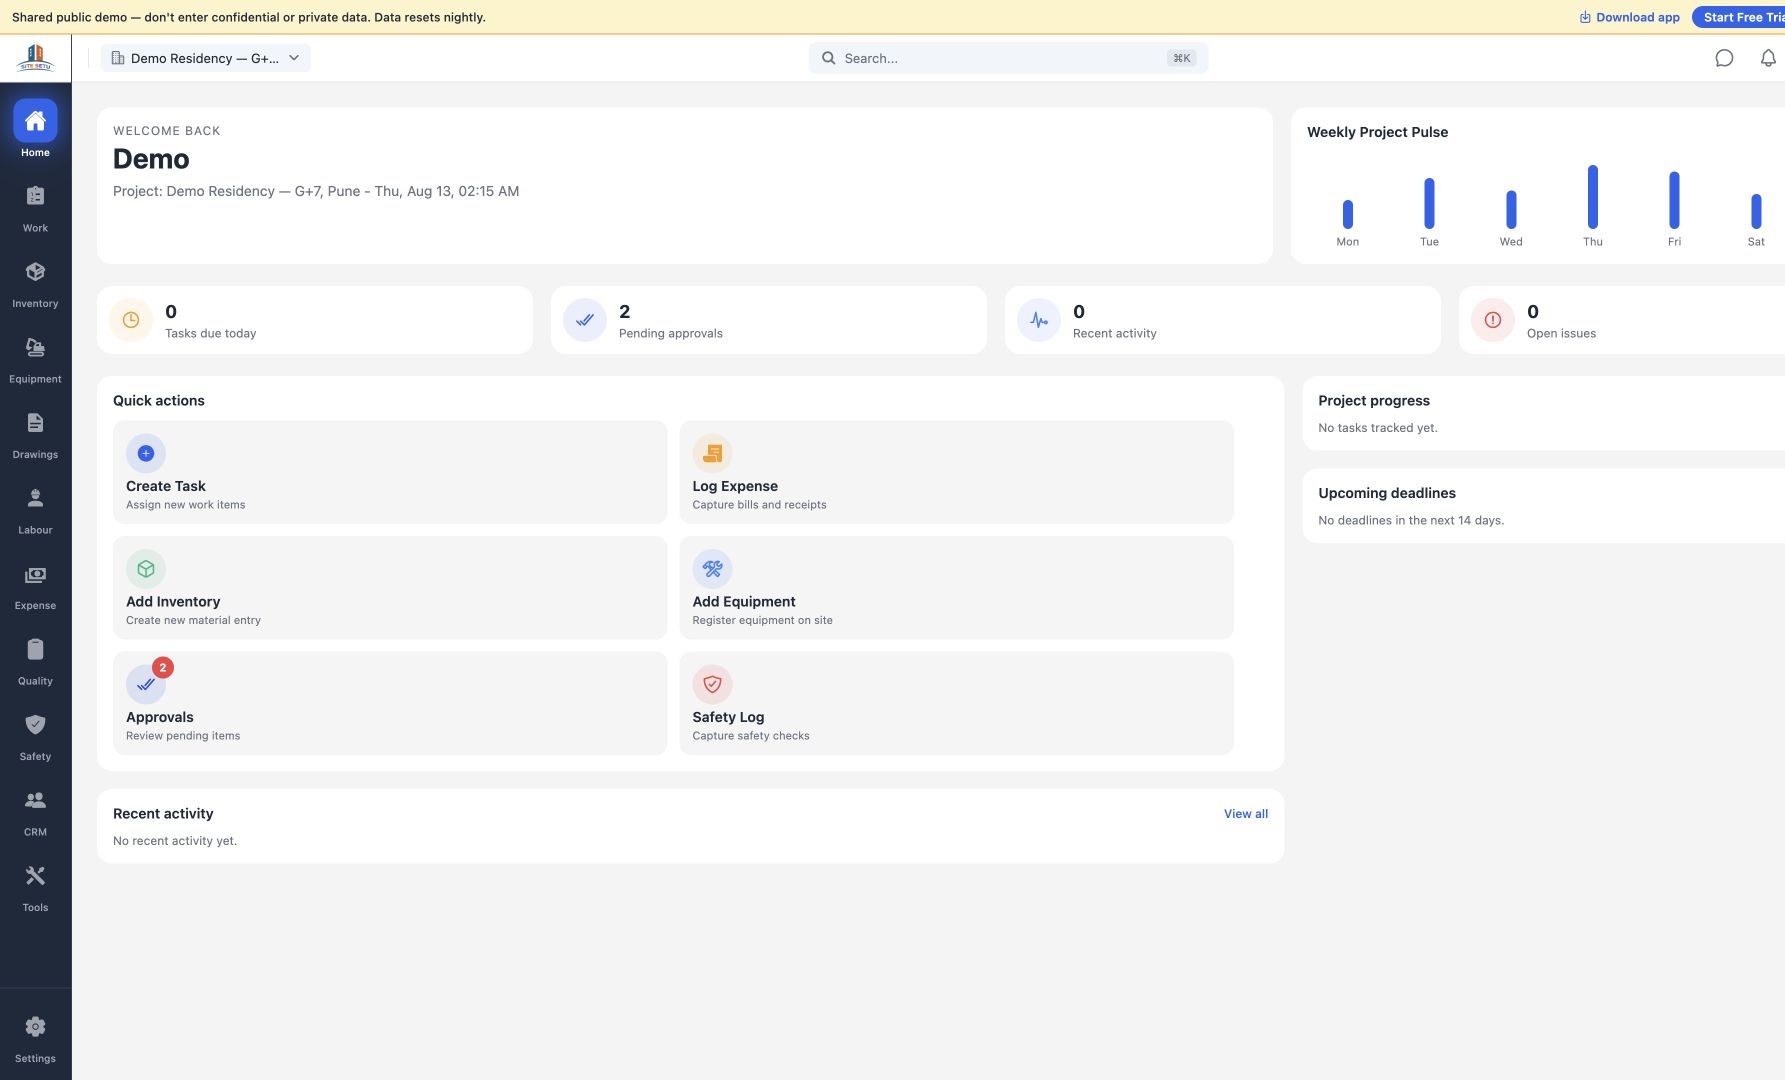Click the Site Setu logo

pyautogui.click(x=35, y=58)
